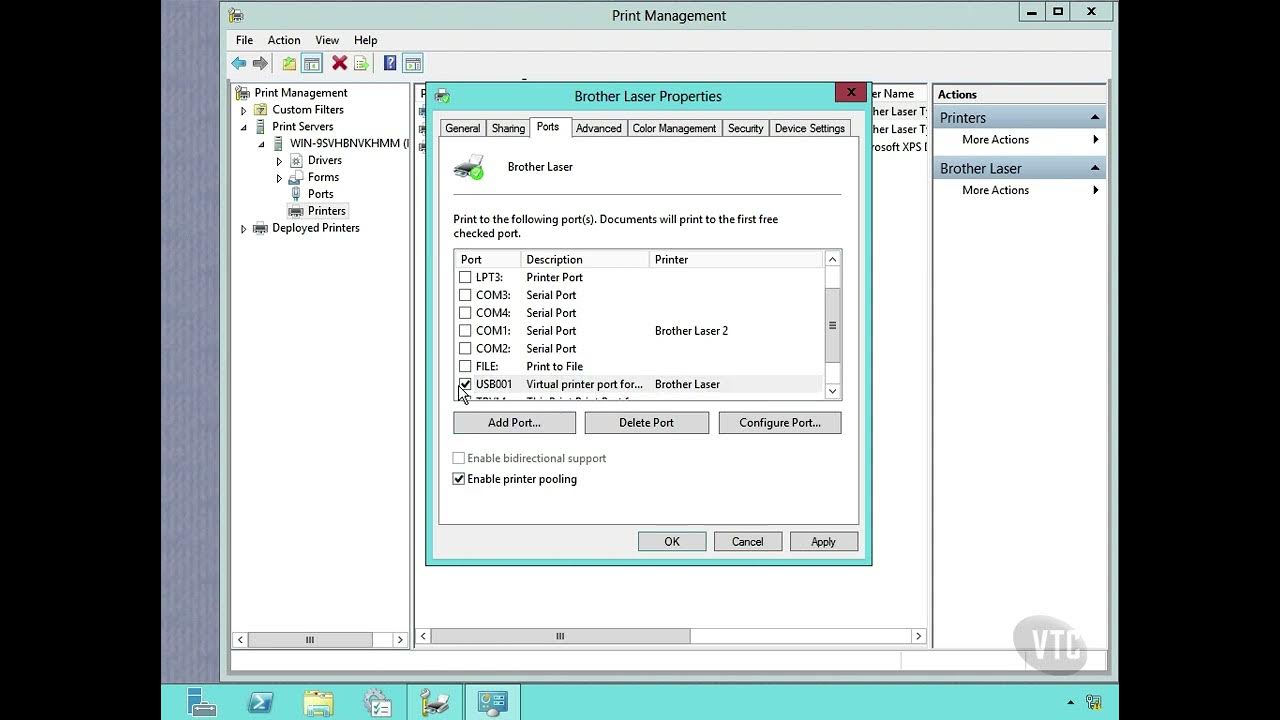
Task: Click the Control Panel taskbar icon
Action: tap(492, 703)
